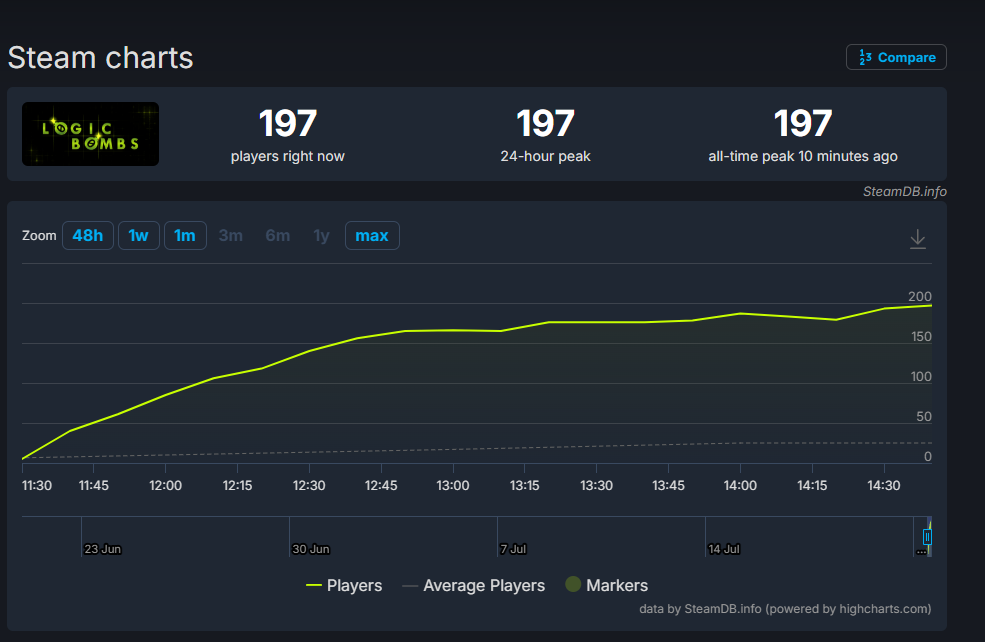This screenshot has height=642, width=985.
Task: Select the disabled 3m zoom option
Action: [x=231, y=236]
